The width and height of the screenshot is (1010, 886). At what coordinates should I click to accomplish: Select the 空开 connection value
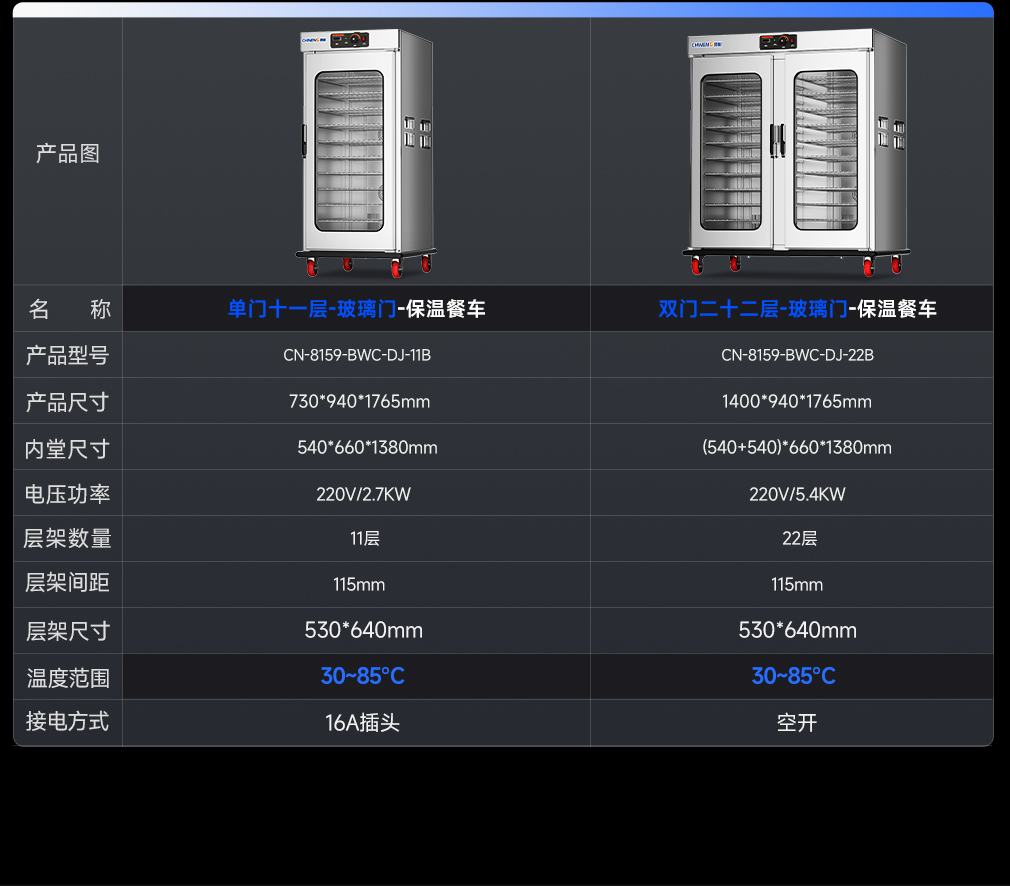797,723
